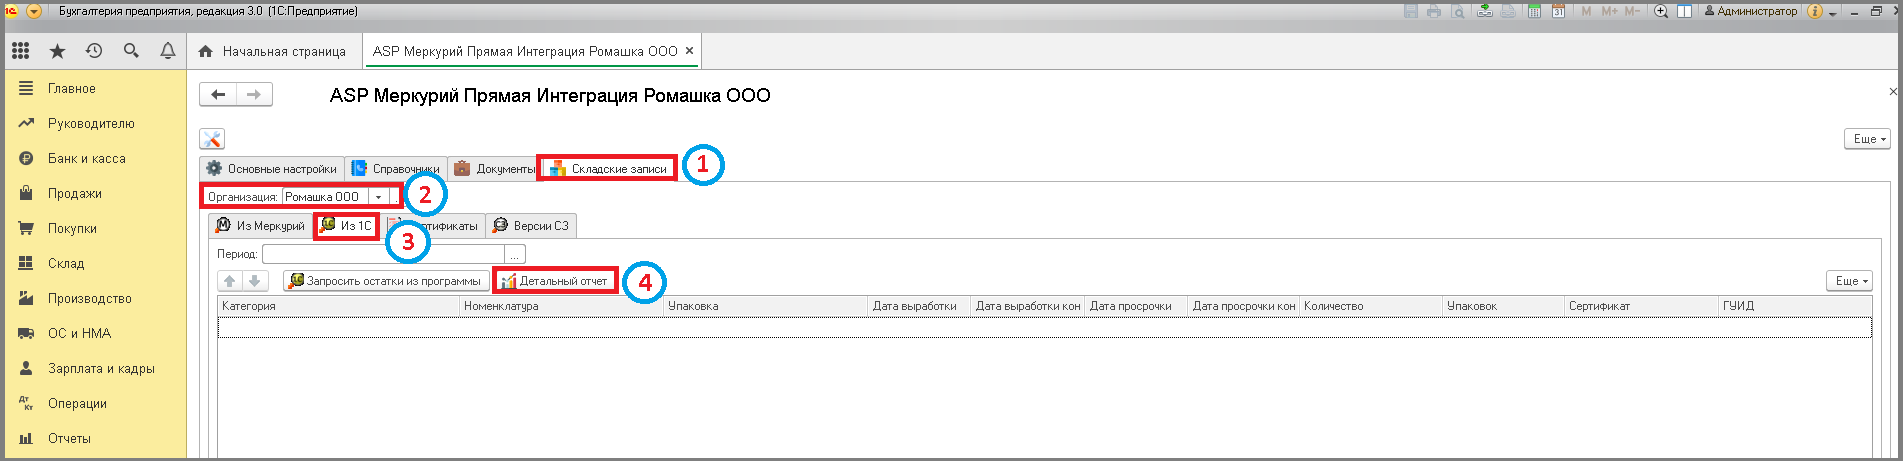Open the upper Еще menu
The height and width of the screenshot is (461, 1903).
[x=1866, y=139]
